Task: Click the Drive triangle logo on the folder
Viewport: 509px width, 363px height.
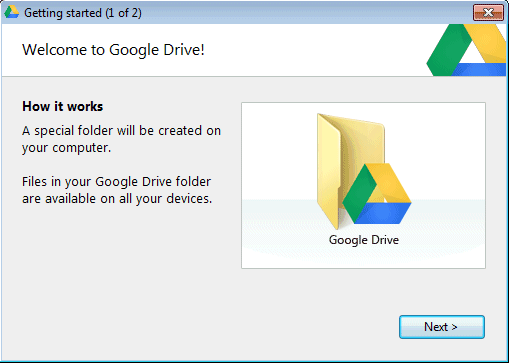Action: pos(377,193)
